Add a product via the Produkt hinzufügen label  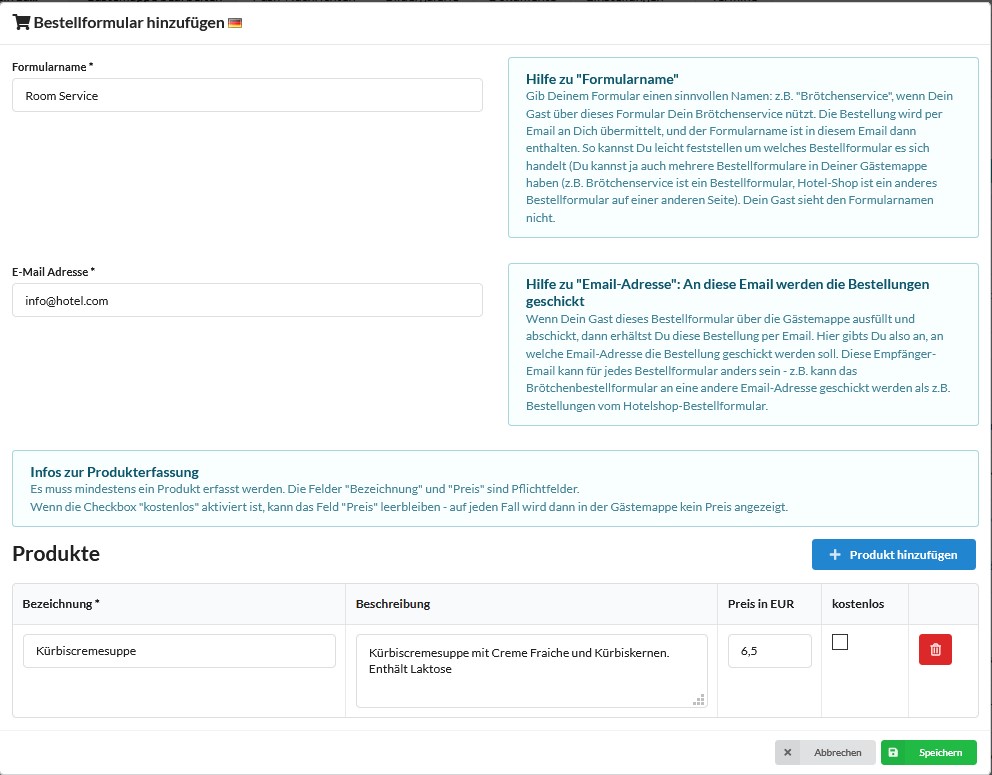tap(903, 555)
